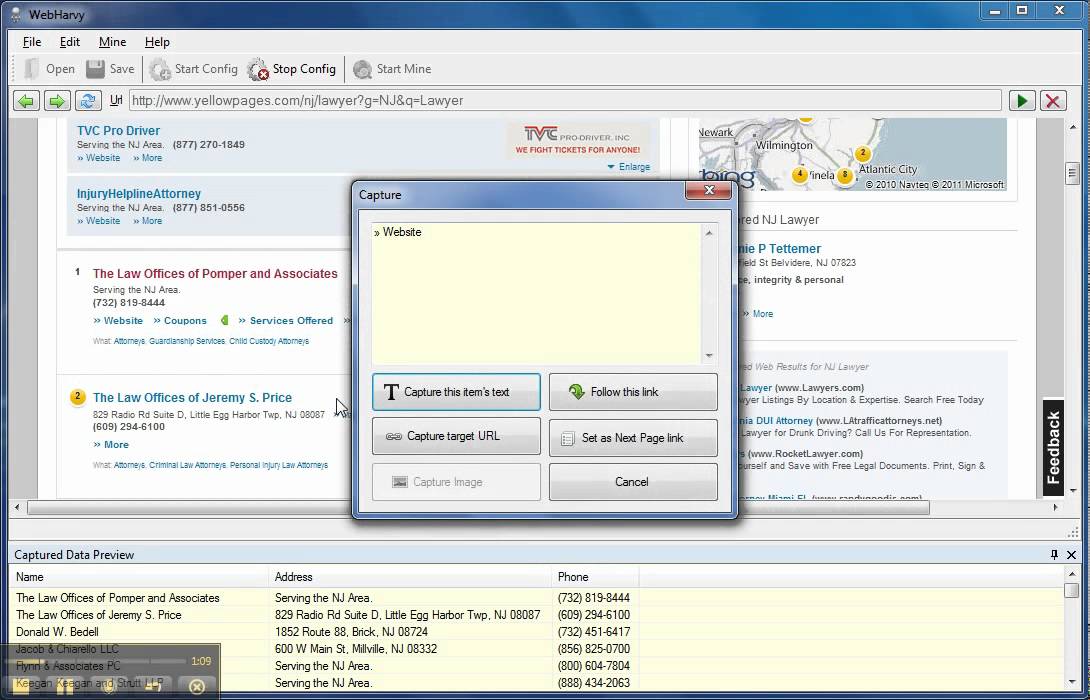Save the current configuration
Screen dimensions: 1090x700
pos(111,69)
